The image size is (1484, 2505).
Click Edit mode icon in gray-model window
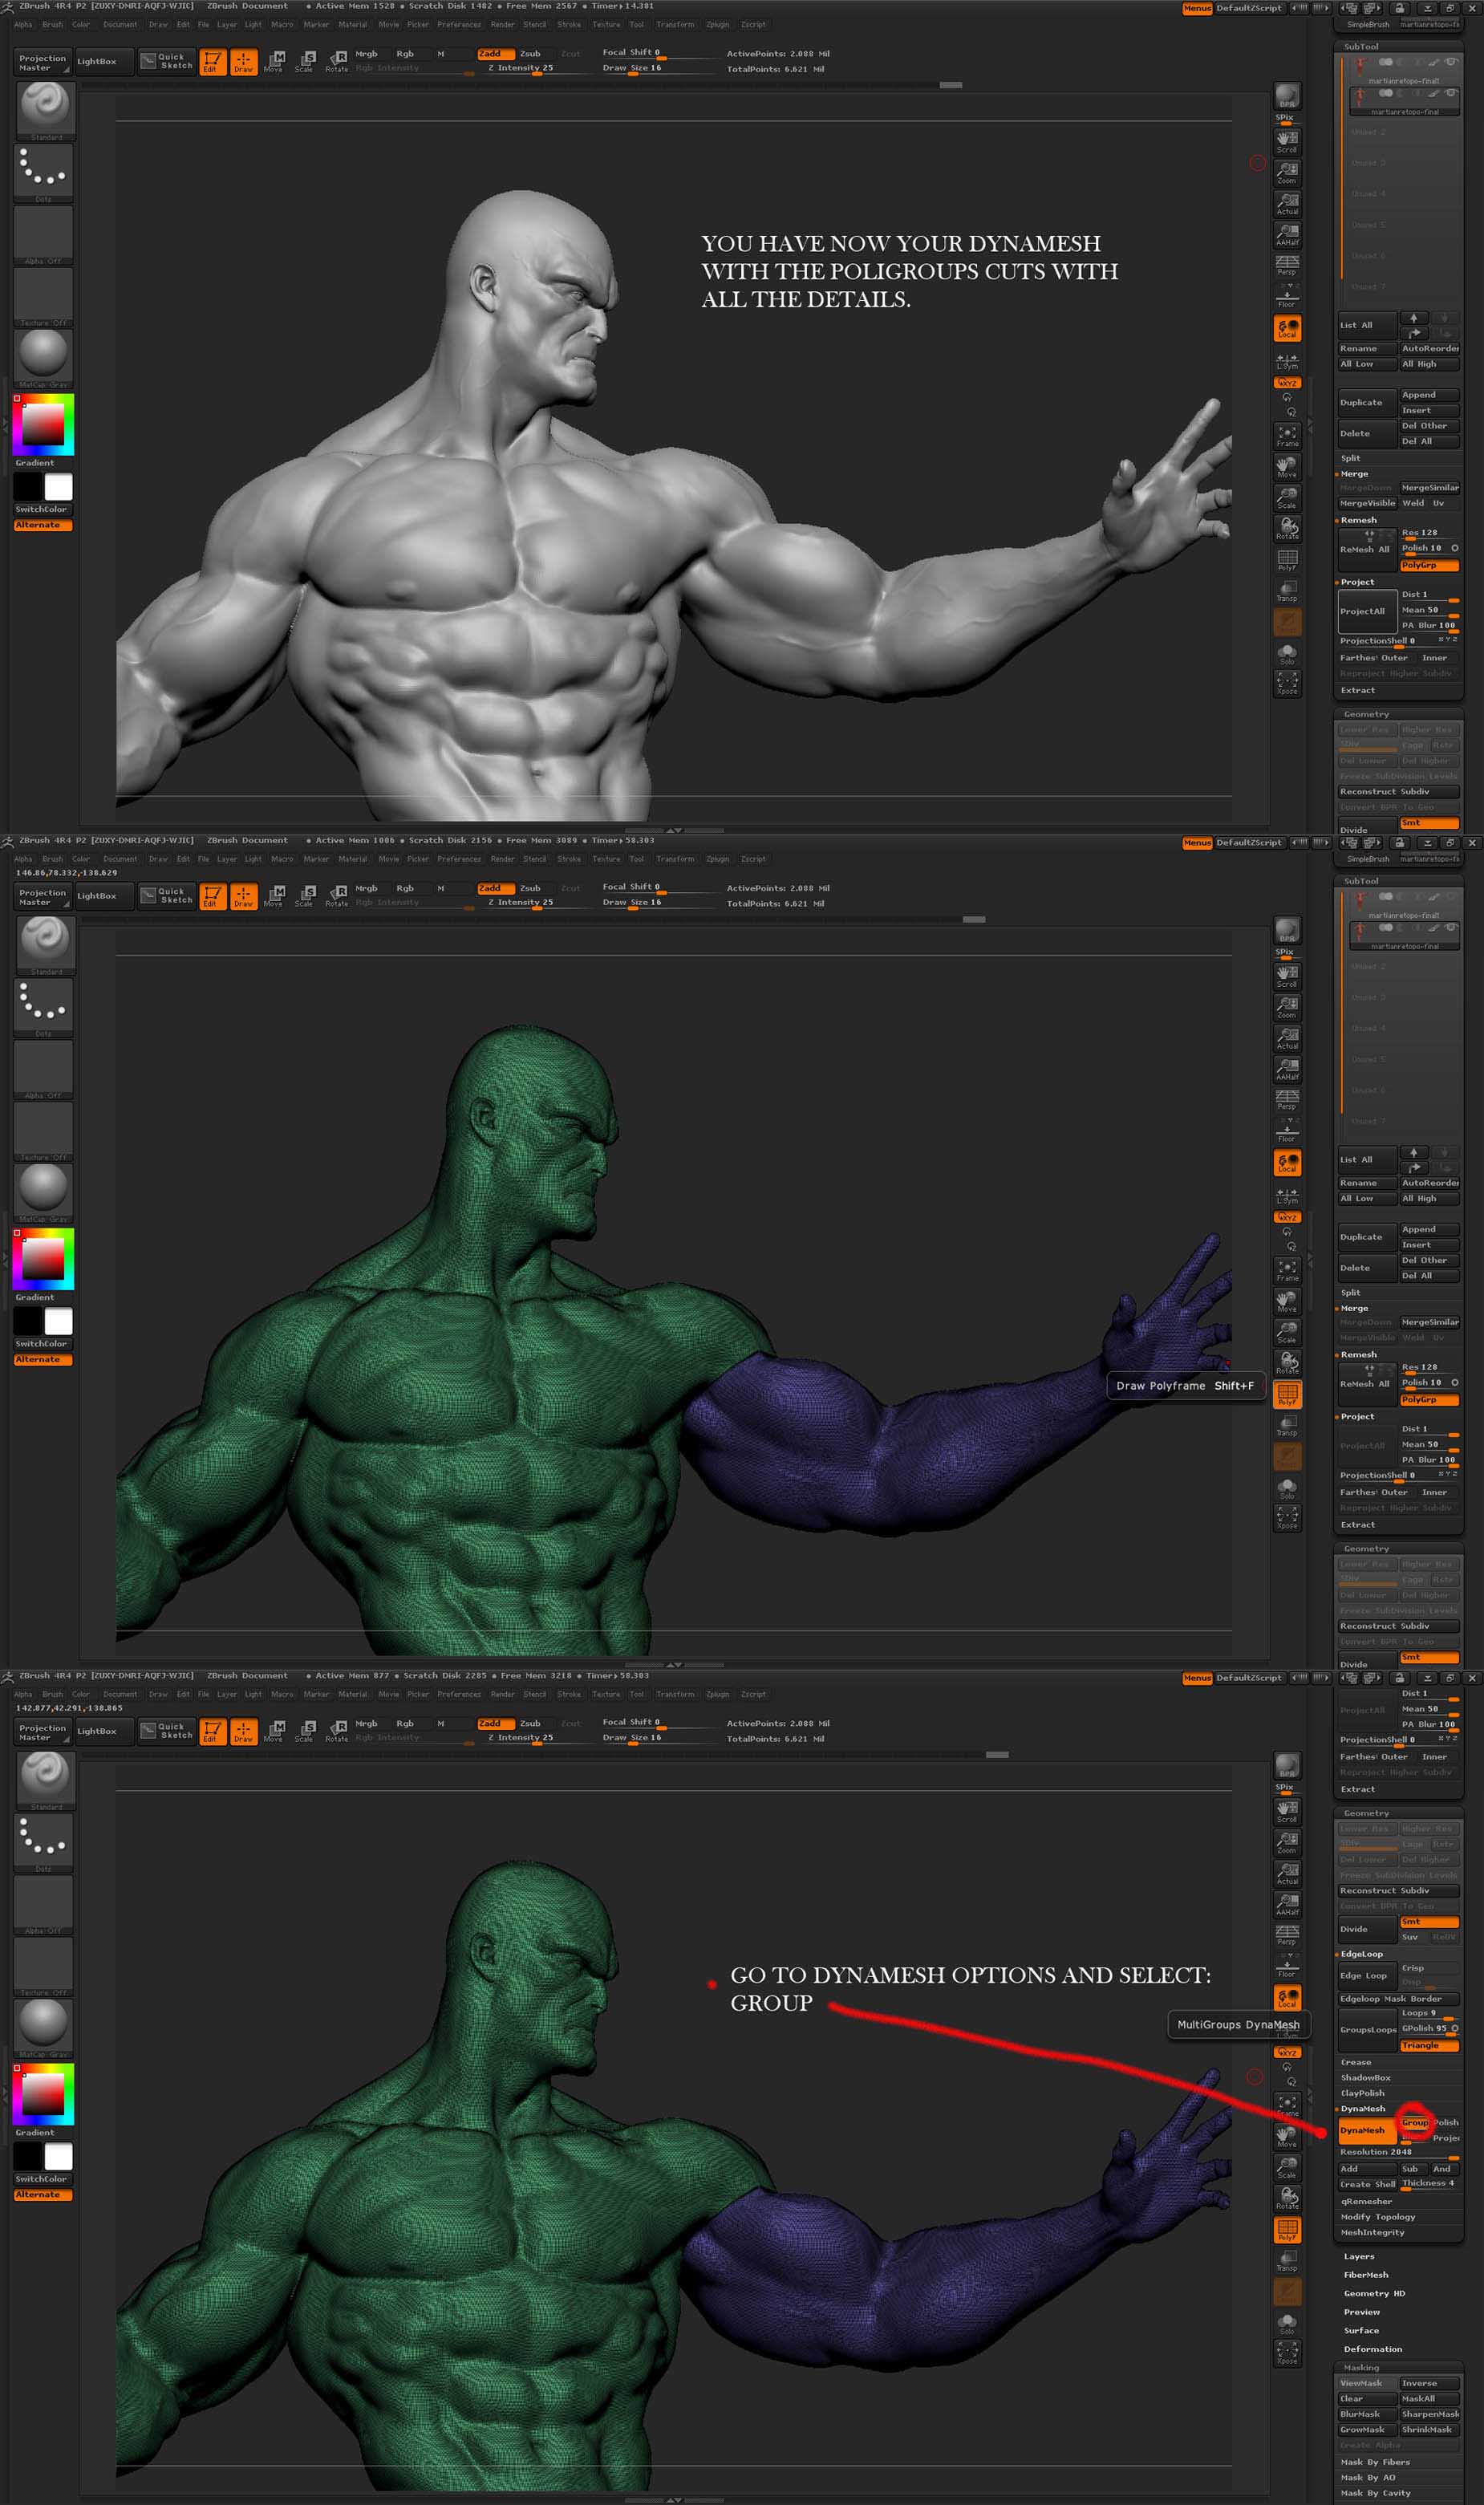[x=212, y=62]
